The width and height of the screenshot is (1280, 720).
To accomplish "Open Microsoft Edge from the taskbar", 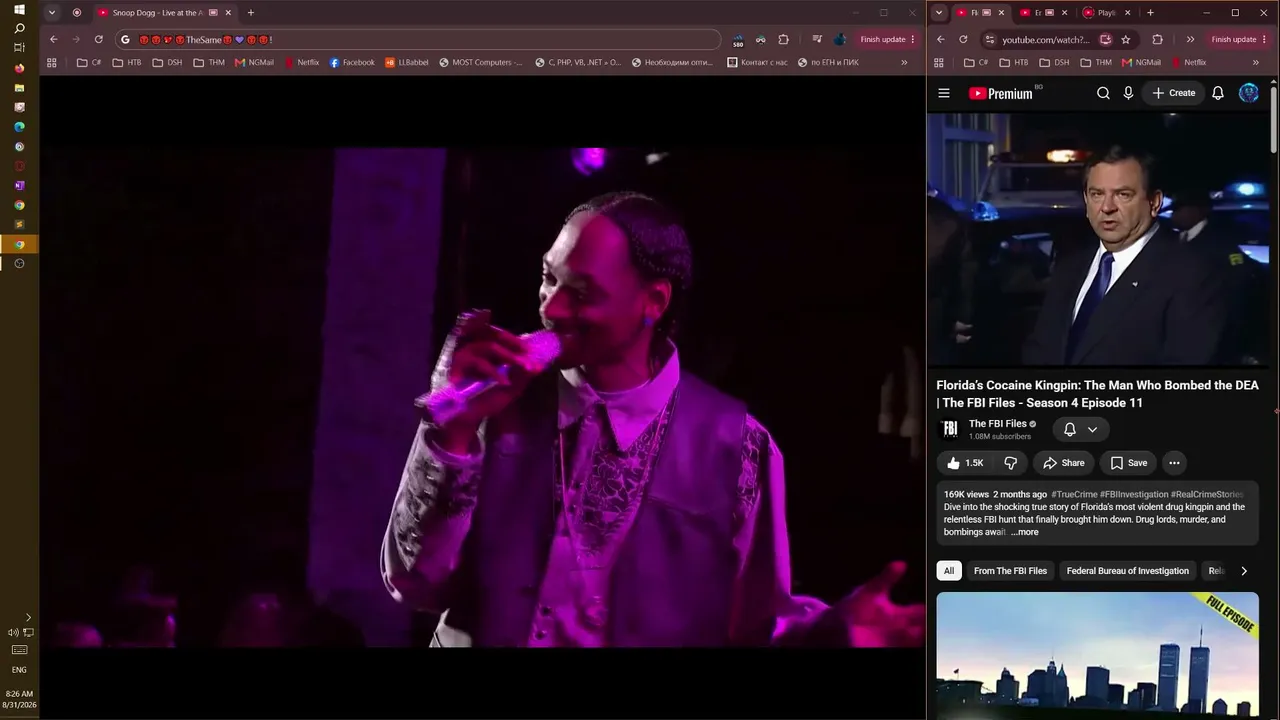I will [x=19, y=127].
